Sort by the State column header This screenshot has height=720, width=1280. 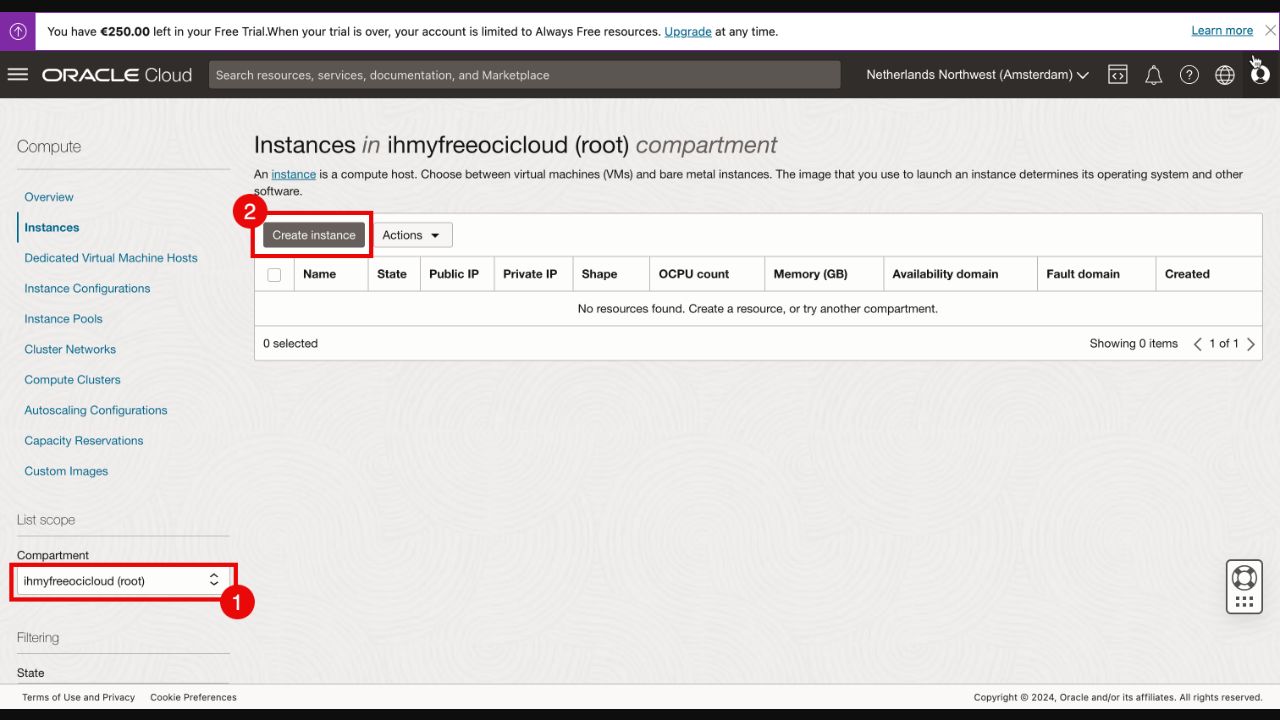point(392,274)
